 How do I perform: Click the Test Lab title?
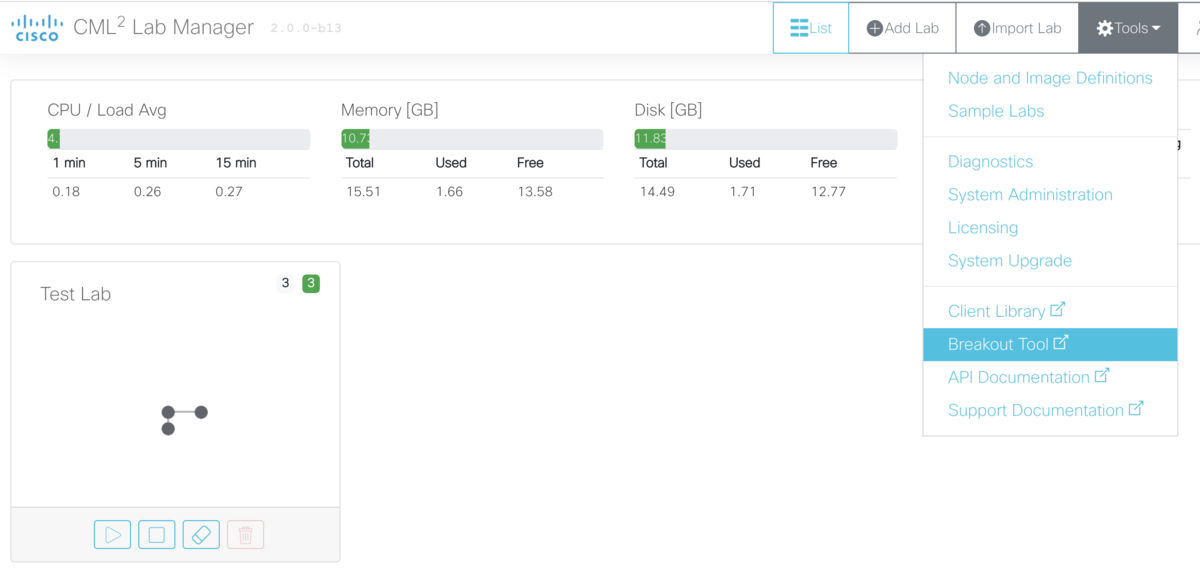pos(76,294)
